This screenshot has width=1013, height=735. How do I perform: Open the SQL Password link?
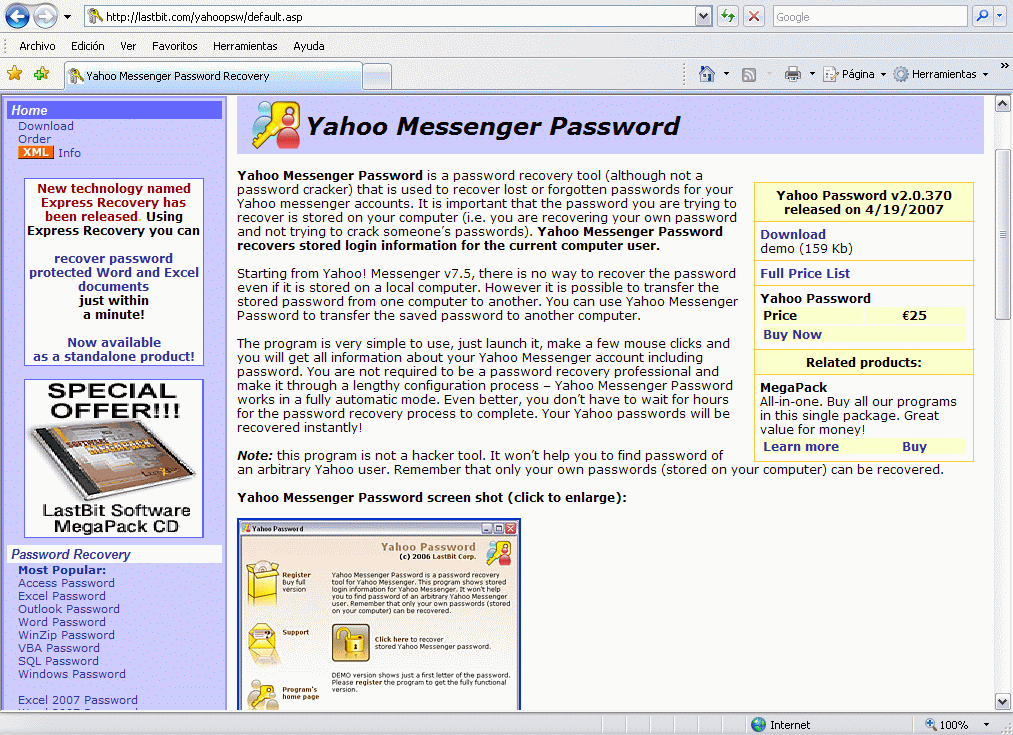[x=59, y=661]
